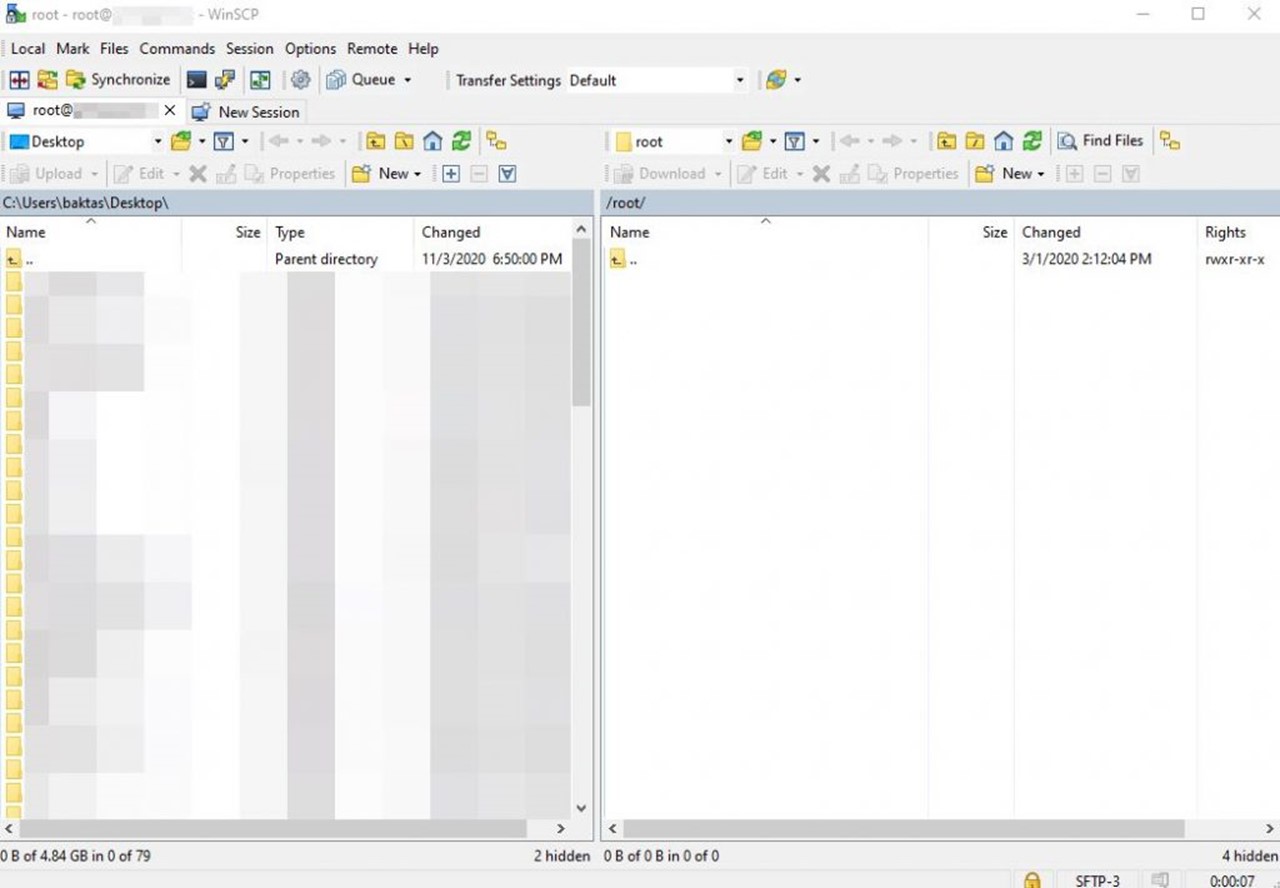Click the Keep Remote Directory Up to Date icon
This screenshot has height=888, width=1280.
point(260,80)
